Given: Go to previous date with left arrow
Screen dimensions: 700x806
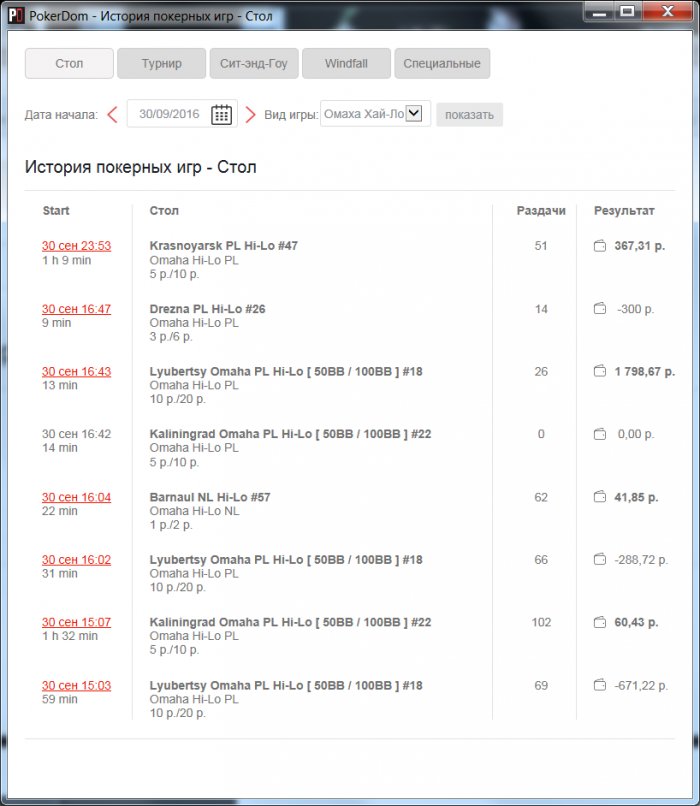Looking at the screenshot, I should pyautogui.click(x=113, y=114).
